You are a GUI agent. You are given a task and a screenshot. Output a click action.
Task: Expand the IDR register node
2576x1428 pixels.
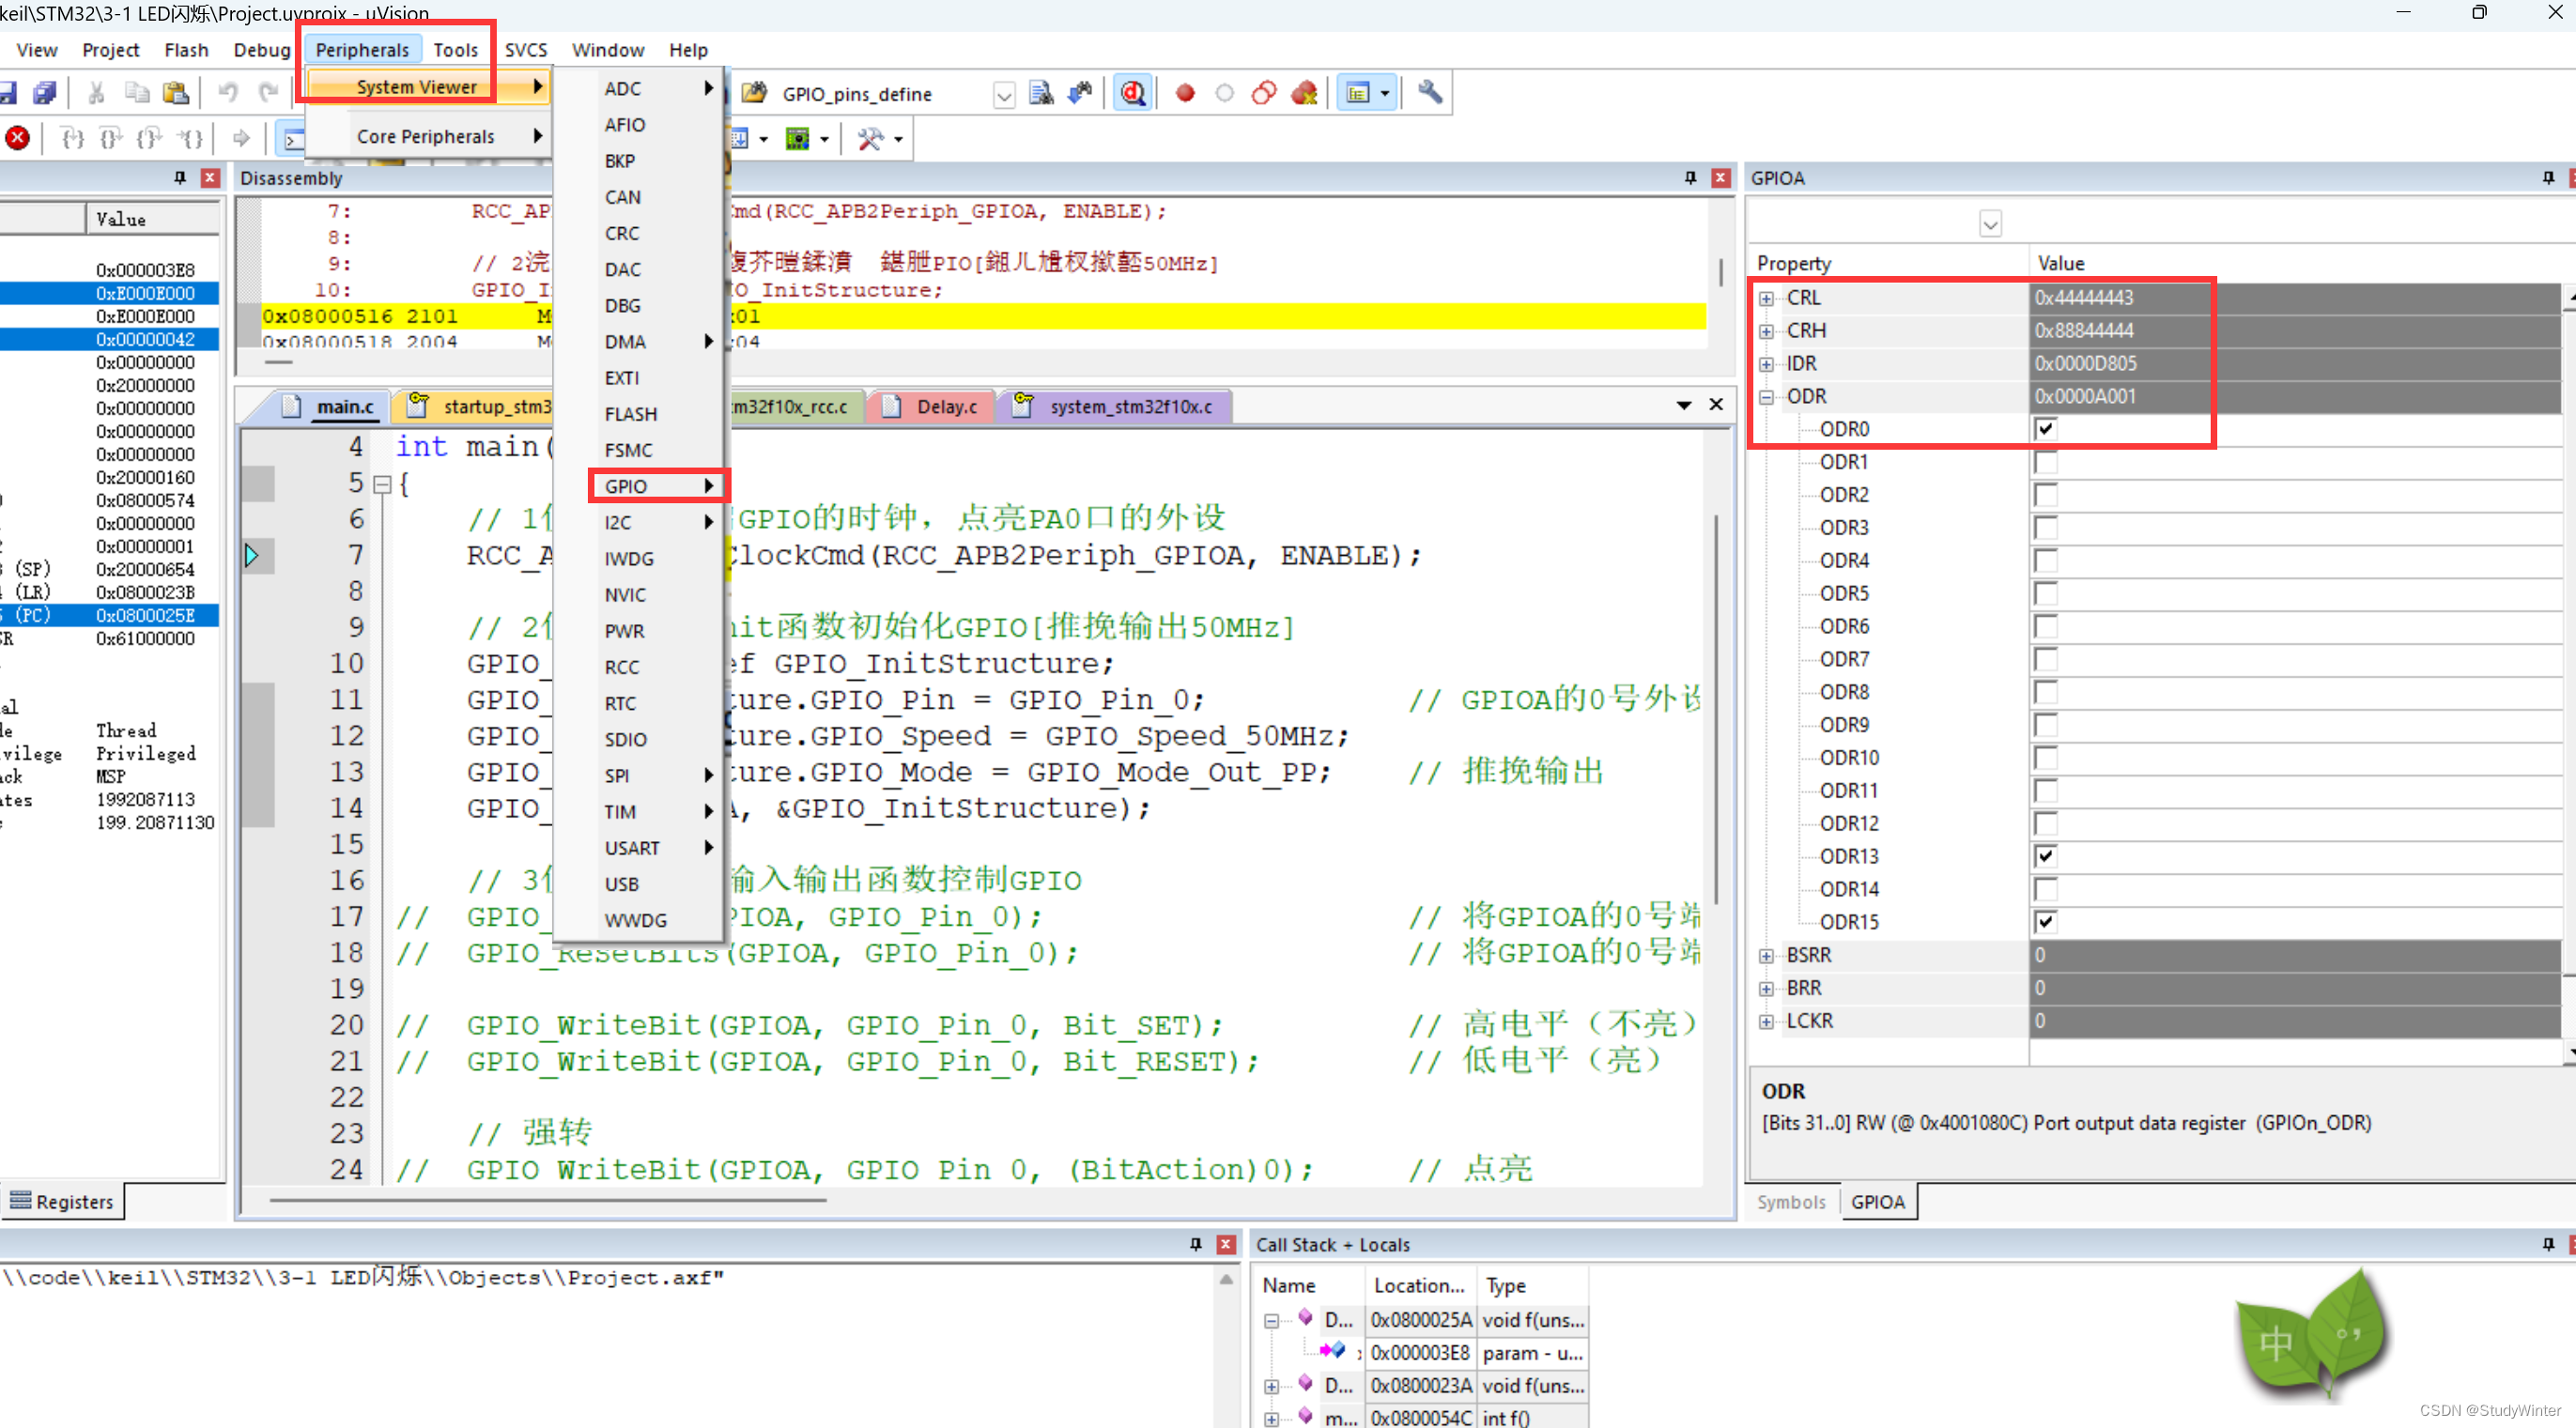point(1766,364)
